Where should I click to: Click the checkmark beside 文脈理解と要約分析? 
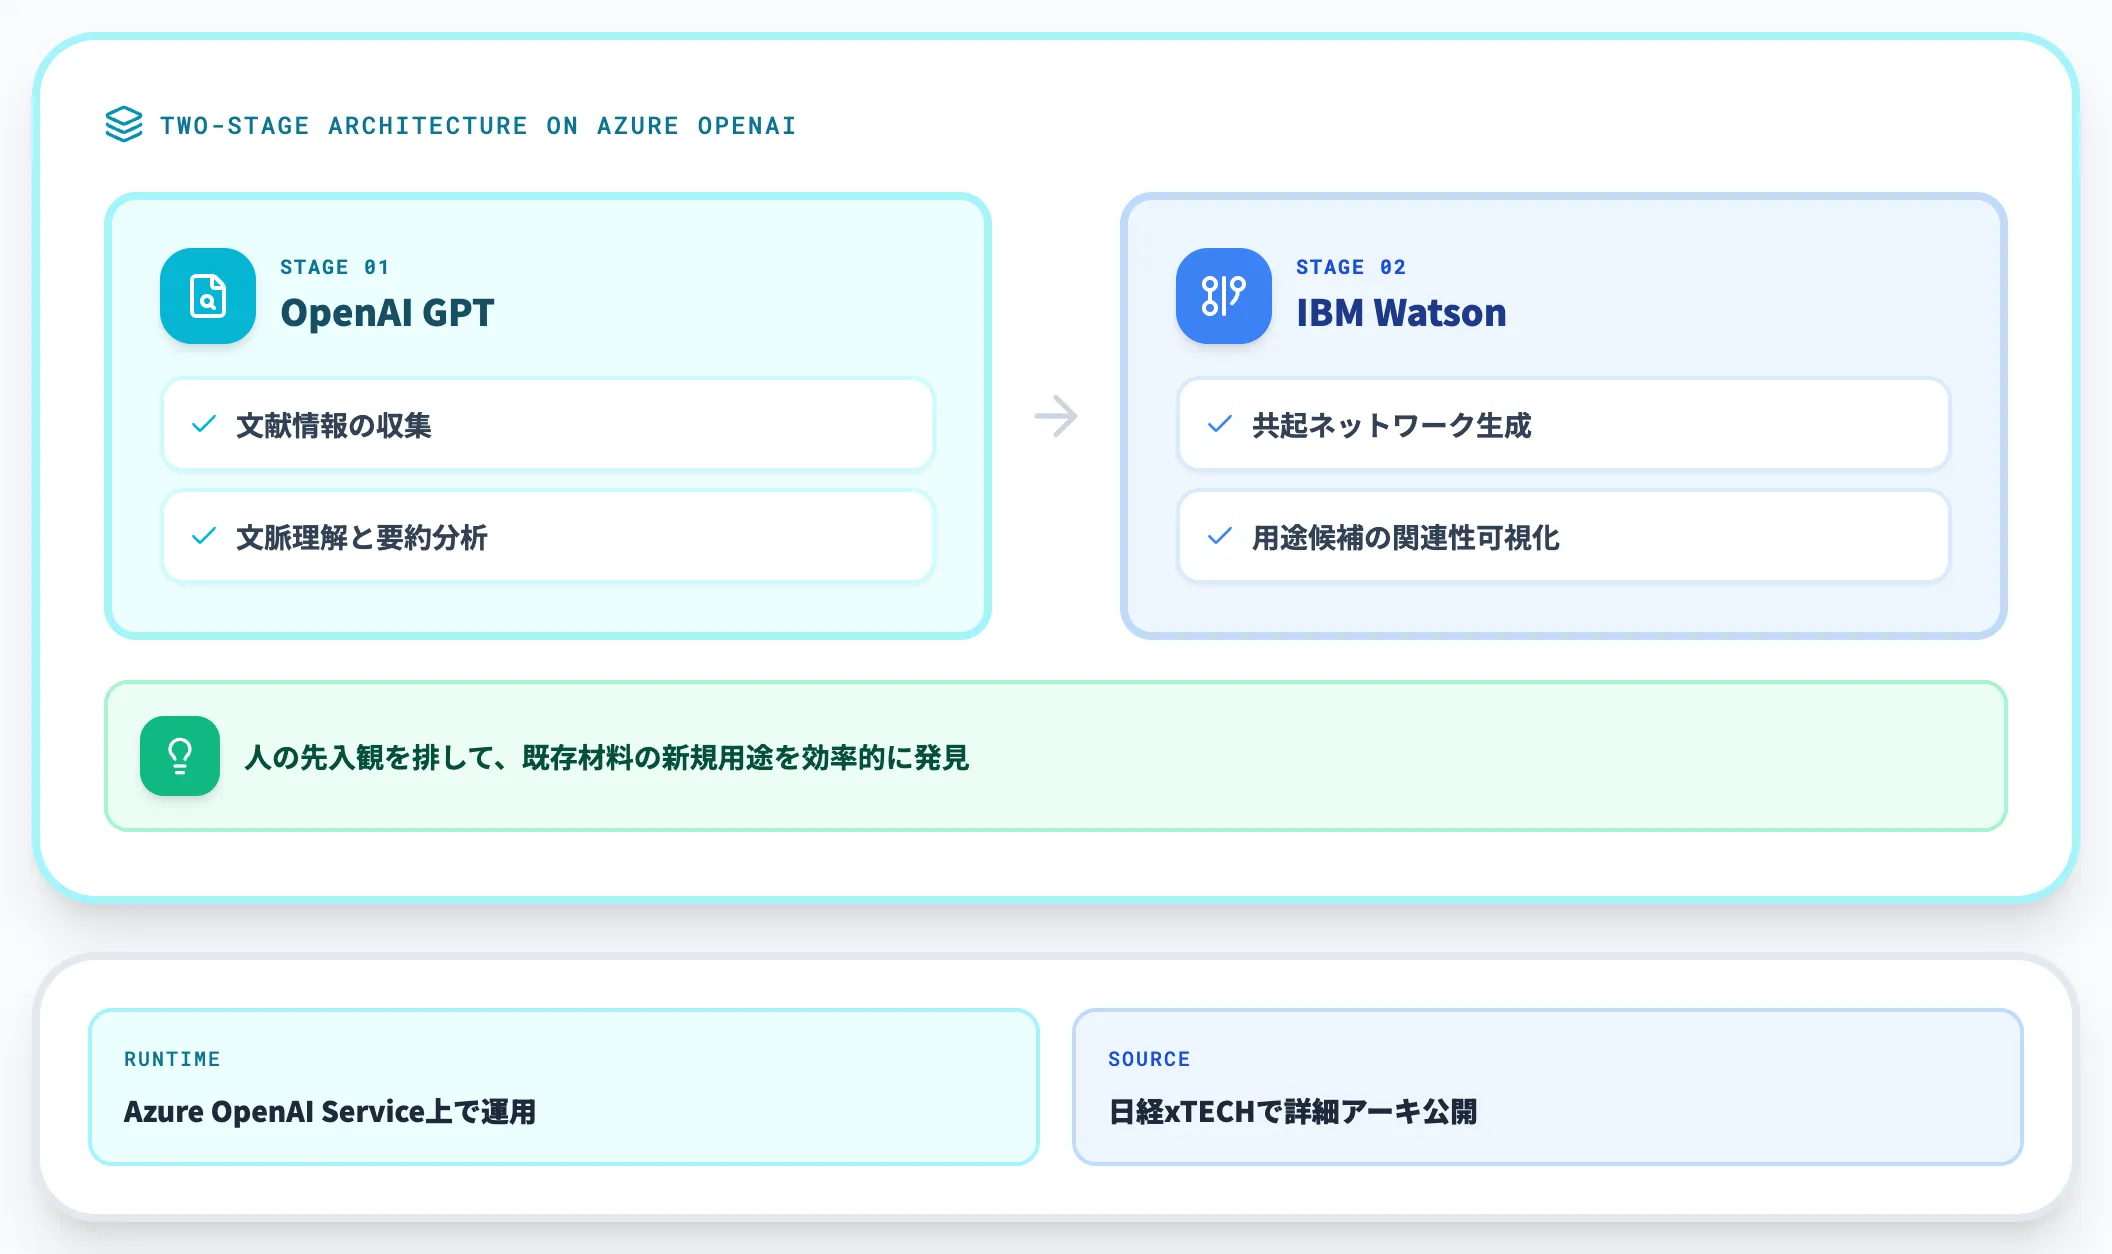(x=204, y=536)
